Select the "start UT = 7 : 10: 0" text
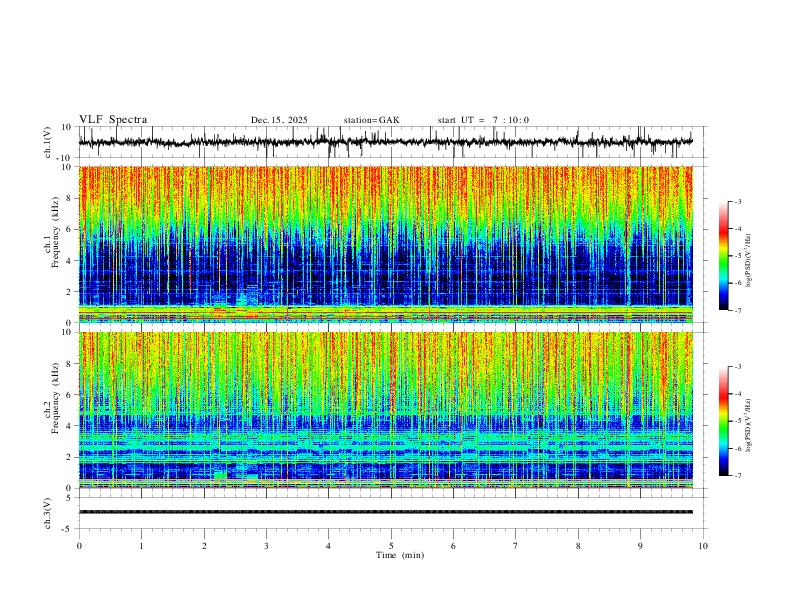Image resolution: width=792 pixels, height=612 pixels. pos(483,120)
